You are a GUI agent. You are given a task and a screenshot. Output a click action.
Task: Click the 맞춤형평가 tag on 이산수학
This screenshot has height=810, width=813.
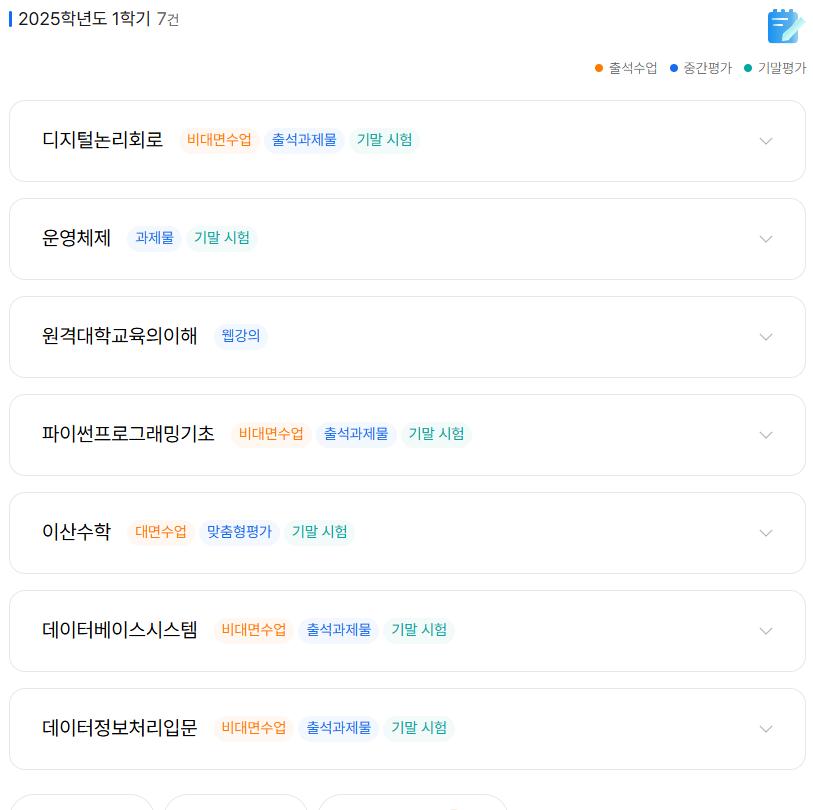[x=239, y=532]
